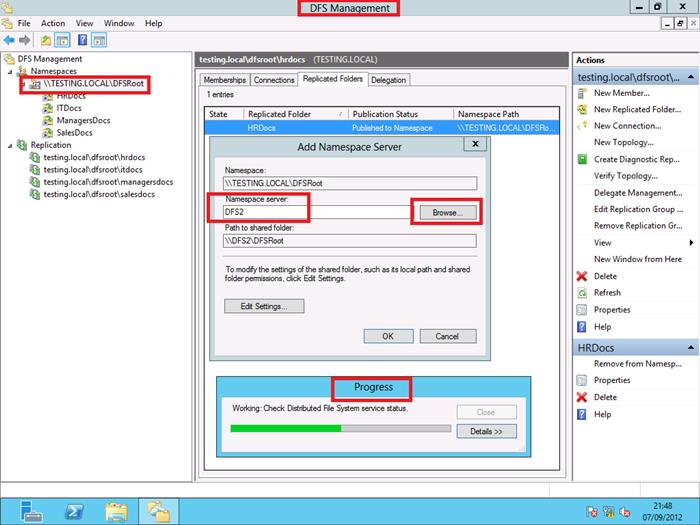700x525 pixels.
Task: Open the Help toolbar icon
Action: pyautogui.click(x=83, y=40)
